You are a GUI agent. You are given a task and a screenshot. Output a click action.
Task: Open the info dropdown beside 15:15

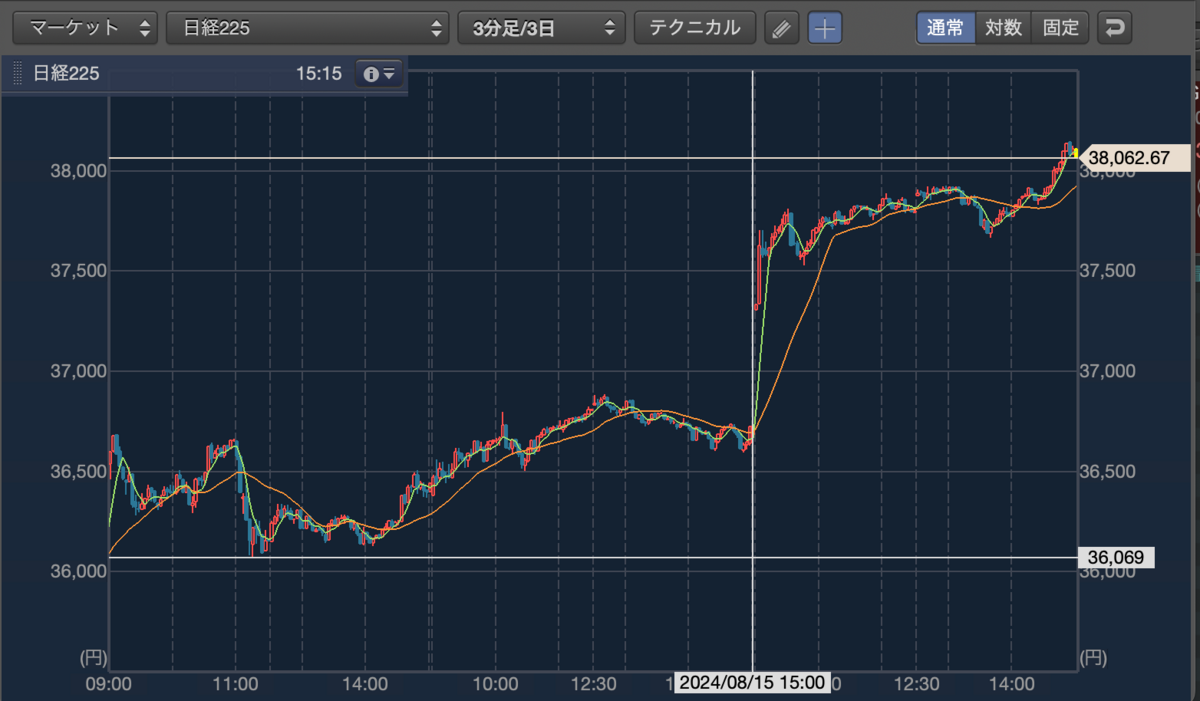click(x=380, y=74)
